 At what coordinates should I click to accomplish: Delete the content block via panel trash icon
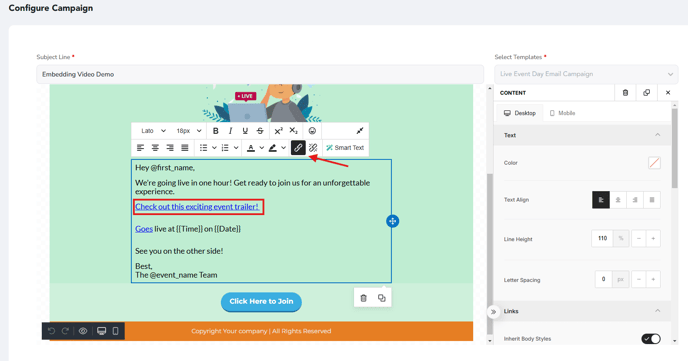click(x=625, y=93)
